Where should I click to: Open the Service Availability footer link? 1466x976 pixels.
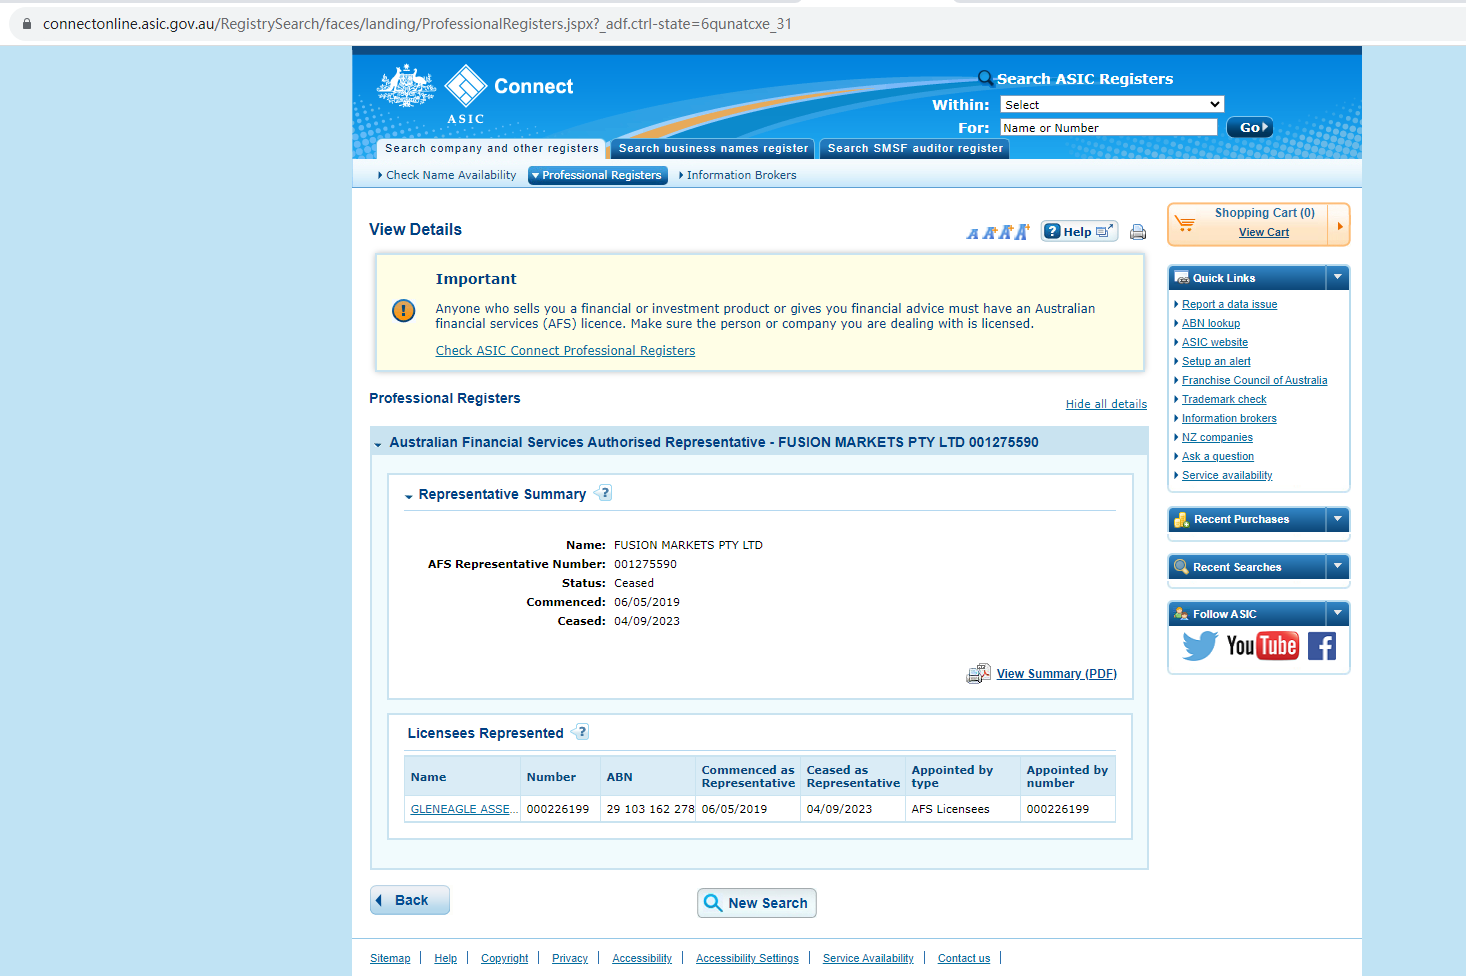click(868, 958)
